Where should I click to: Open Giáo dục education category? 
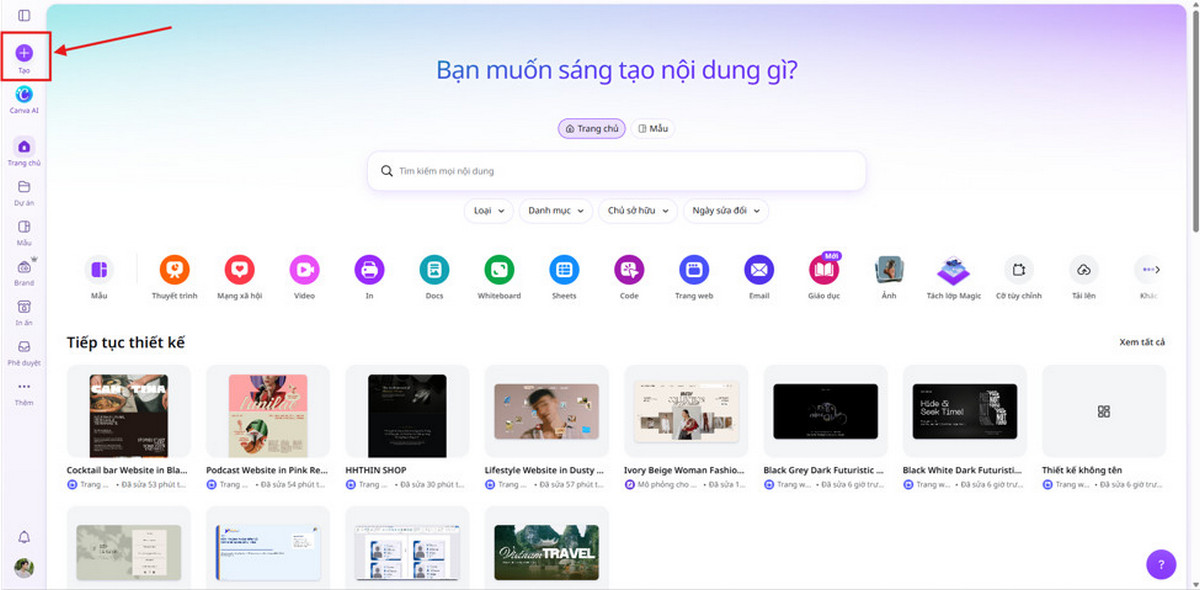824,269
